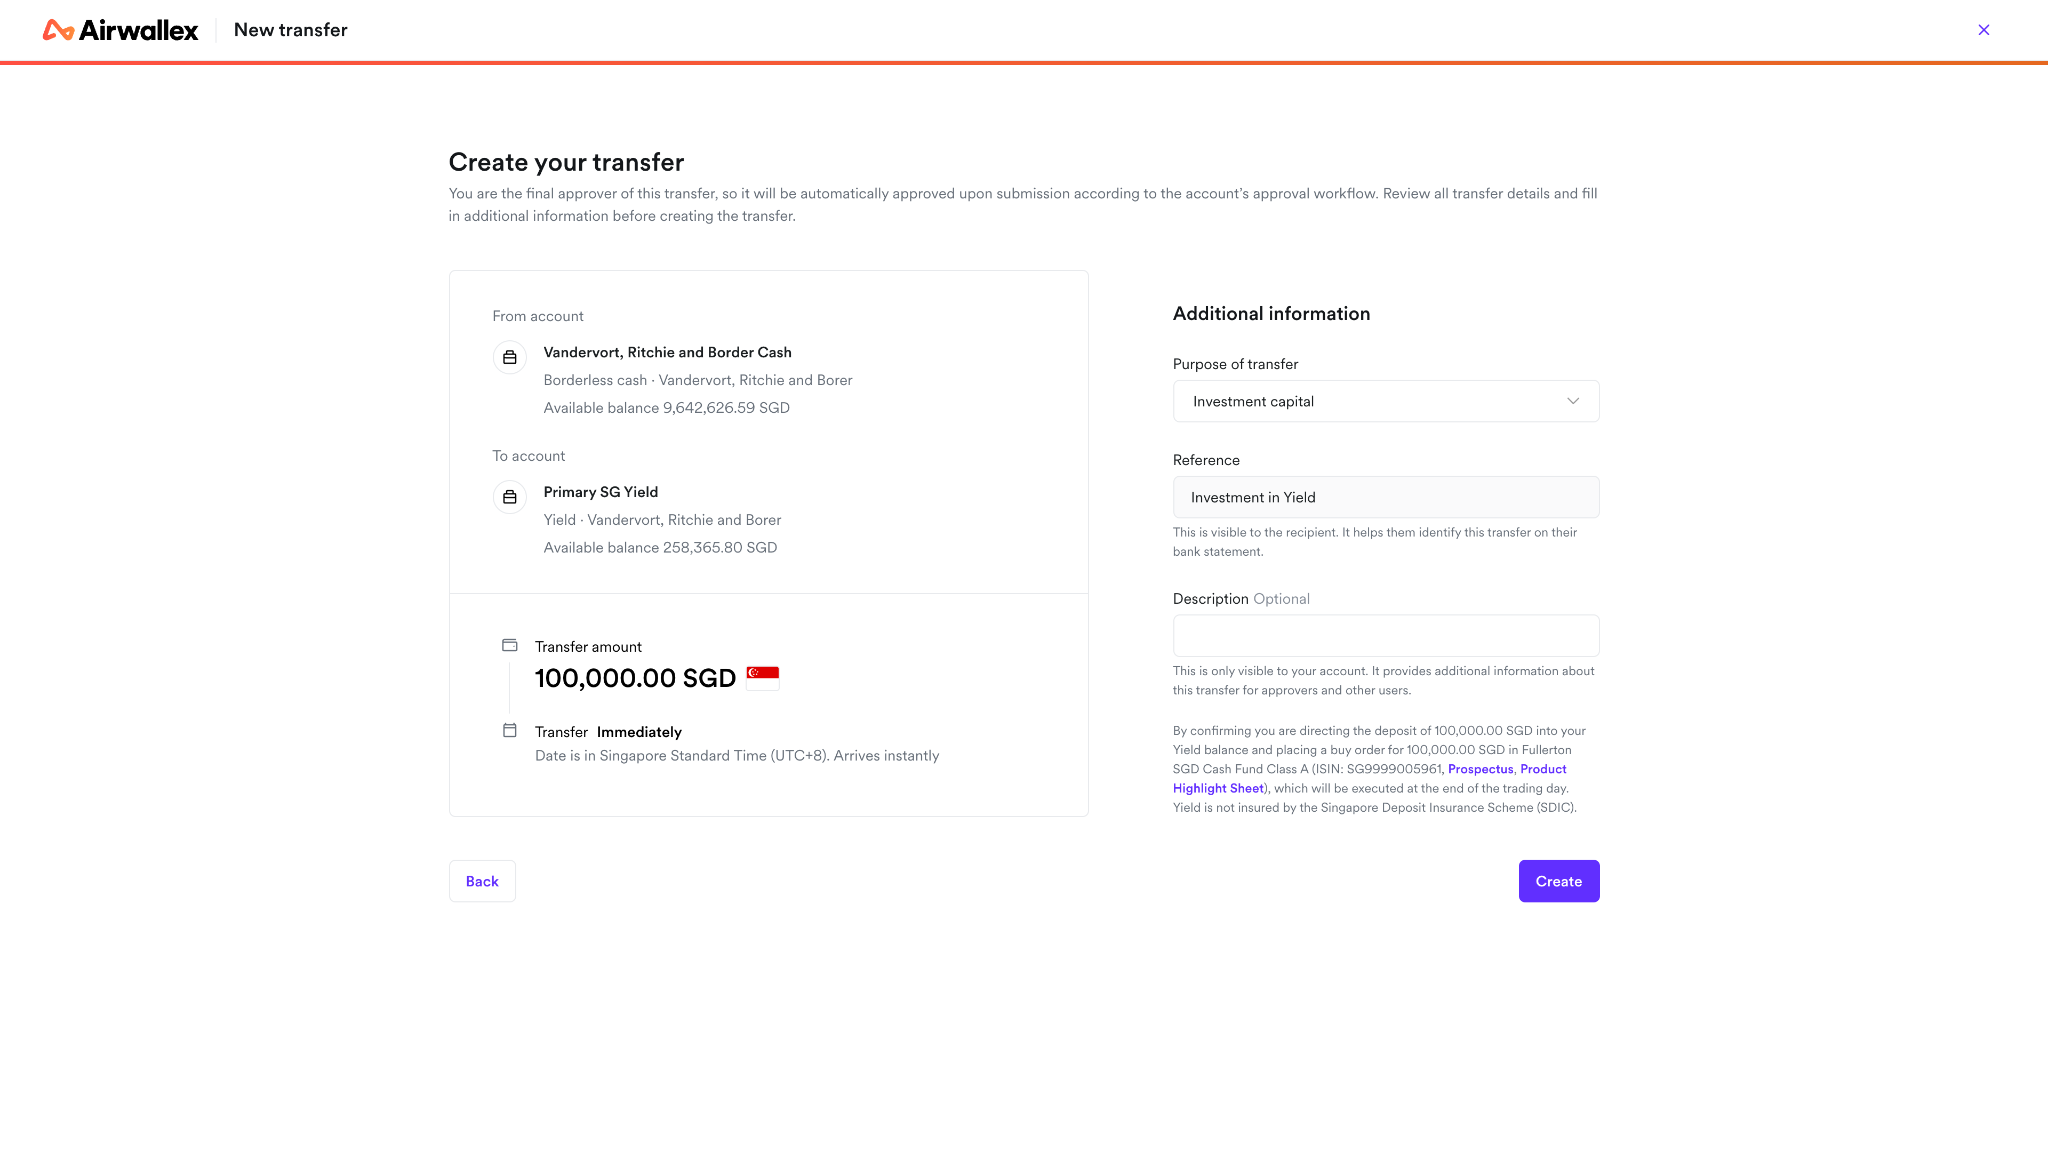Click the Airwallex logo
Image resolution: width=2048 pixels, height=1152 pixels.
pos(120,30)
